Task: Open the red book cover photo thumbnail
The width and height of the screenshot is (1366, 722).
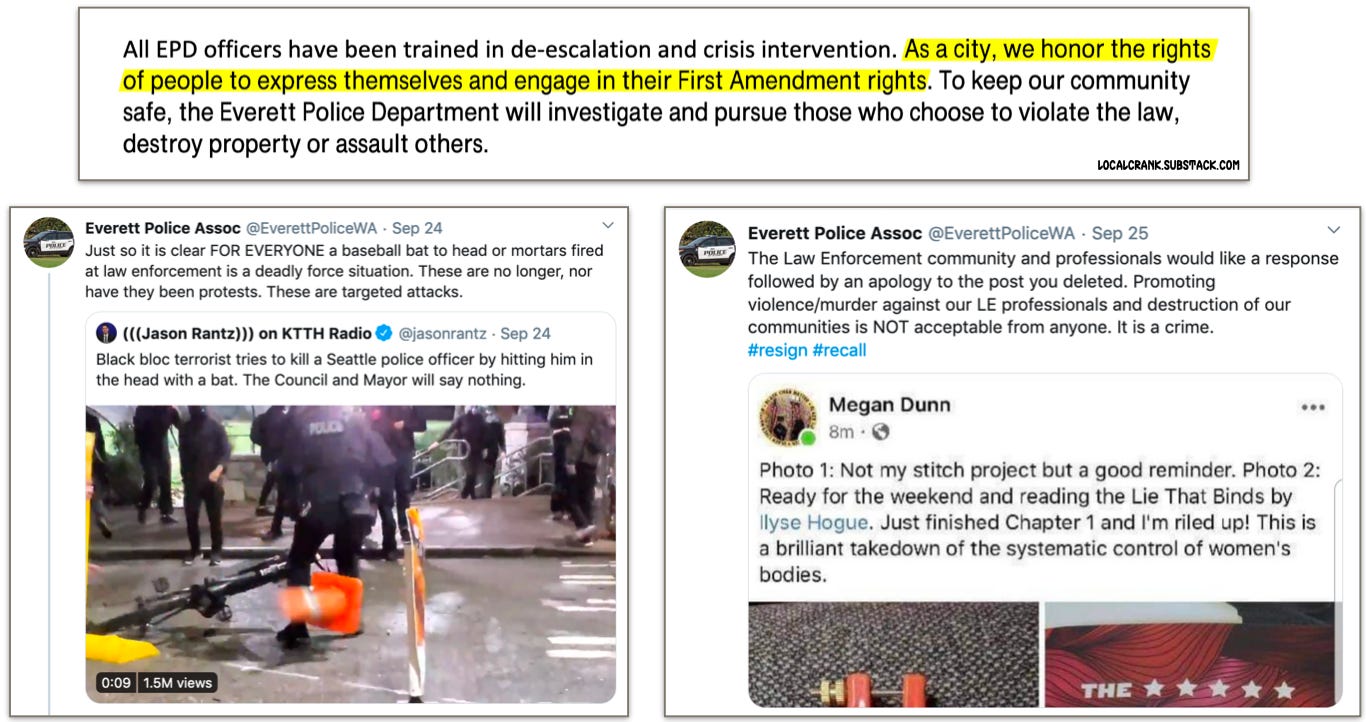Action: point(1190,654)
